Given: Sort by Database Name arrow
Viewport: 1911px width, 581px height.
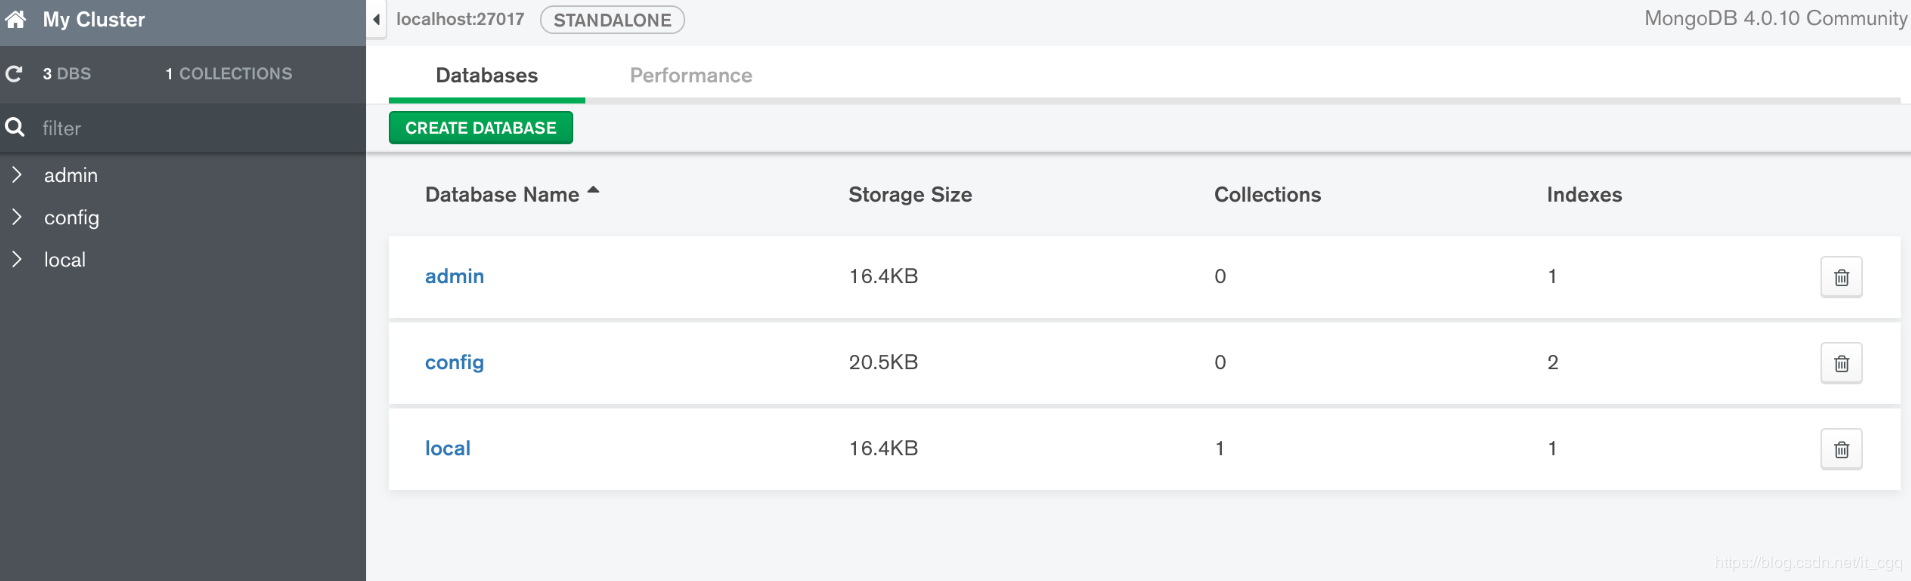Looking at the screenshot, I should [593, 190].
